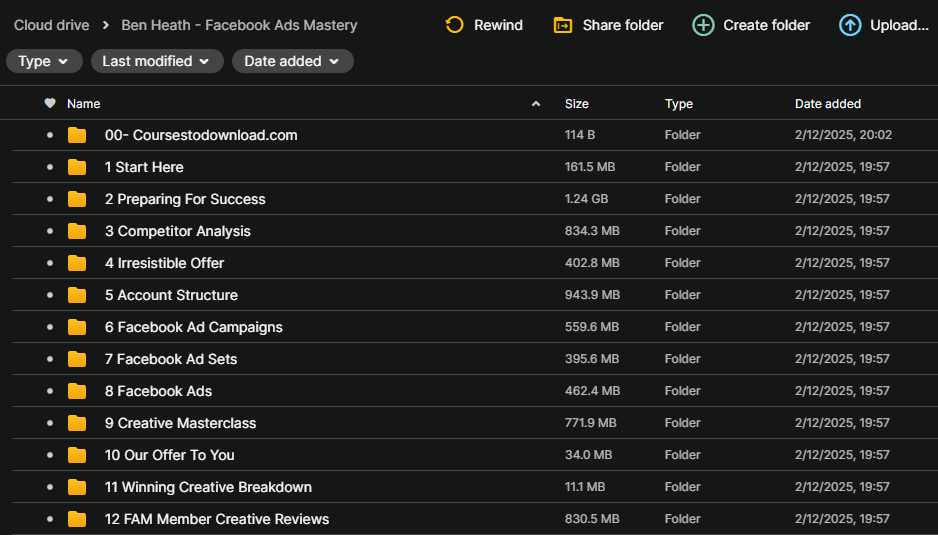
Task: Click the 2/12/2025, 20:02 date cell
Action: pyautogui.click(x=843, y=135)
